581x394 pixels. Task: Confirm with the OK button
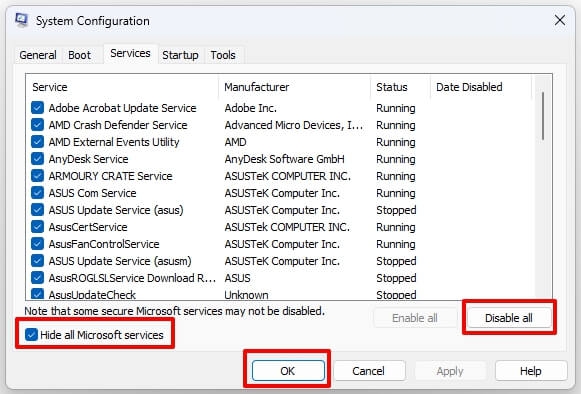[x=288, y=371]
